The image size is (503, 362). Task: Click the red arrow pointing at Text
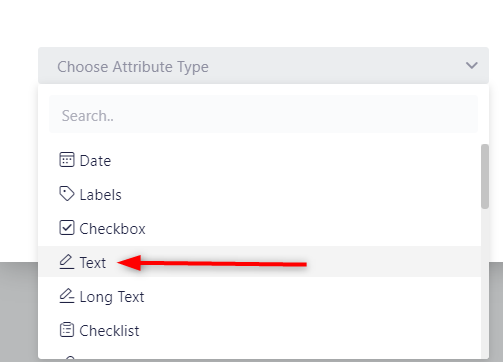(212, 263)
